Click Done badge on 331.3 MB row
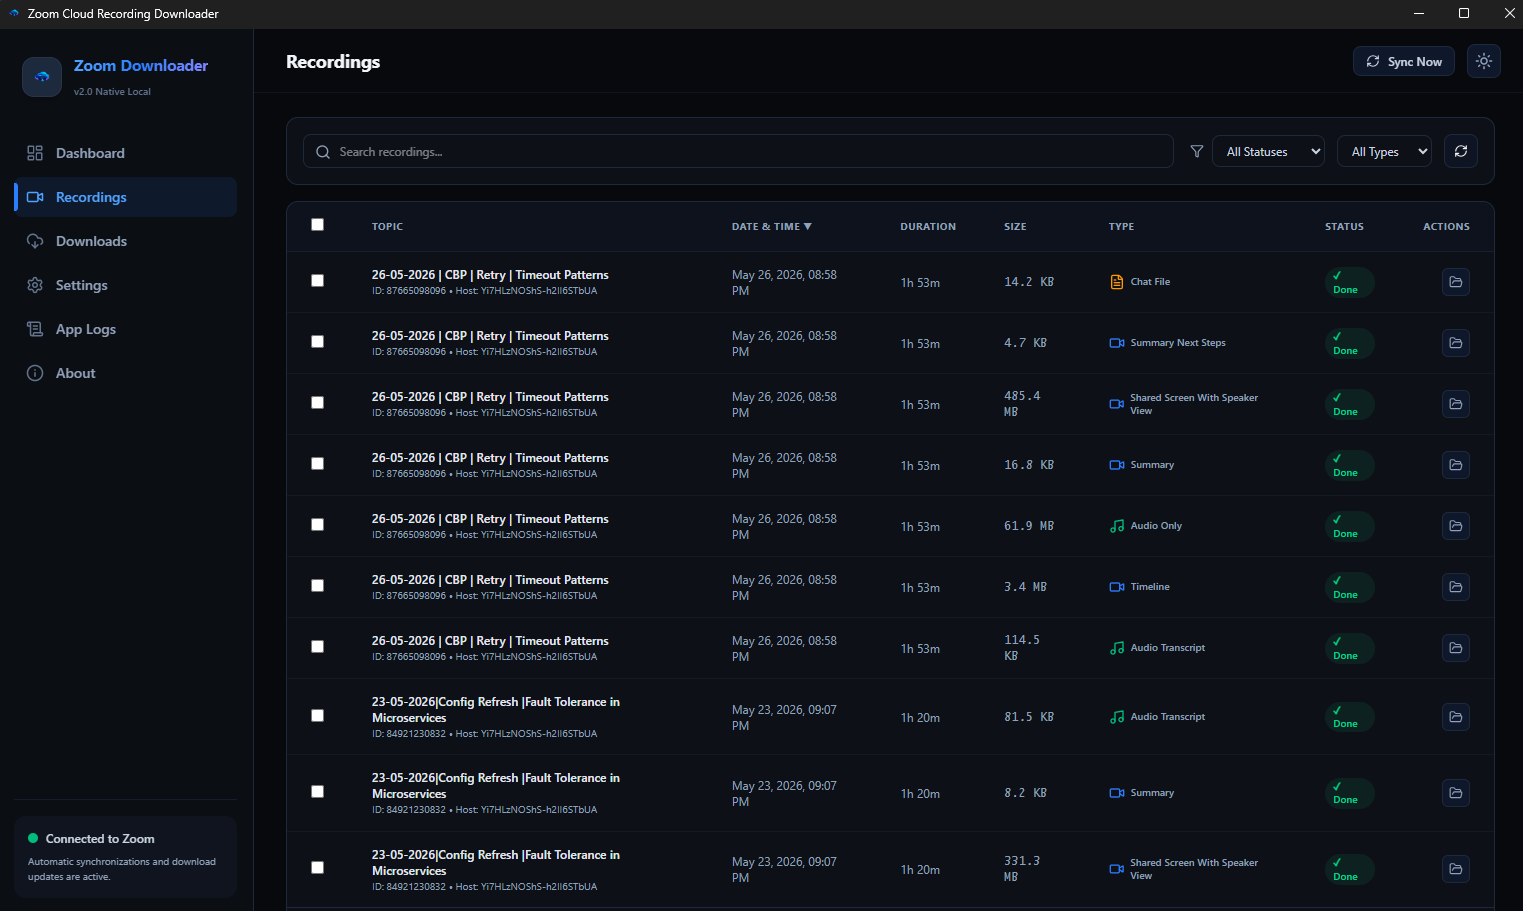Viewport: 1523px width, 911px height. click(1349, 869)
